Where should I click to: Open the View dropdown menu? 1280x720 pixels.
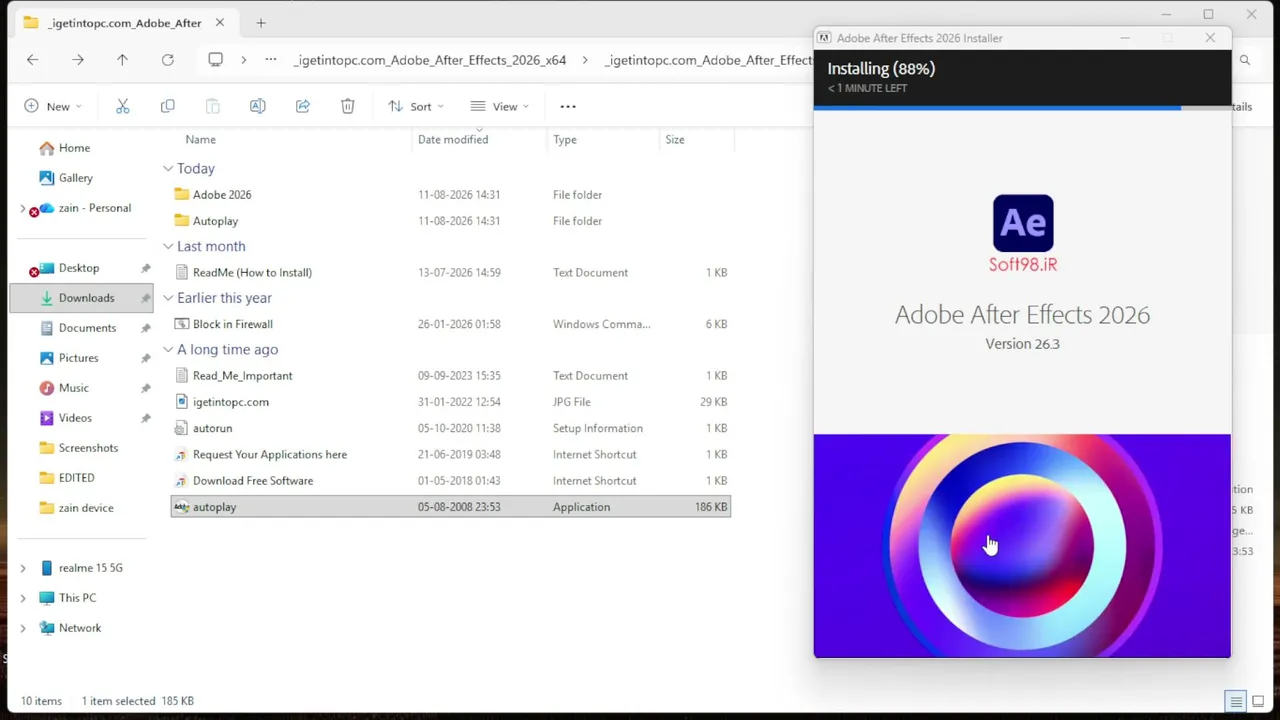pyautogui.click(x=499, y=106)
